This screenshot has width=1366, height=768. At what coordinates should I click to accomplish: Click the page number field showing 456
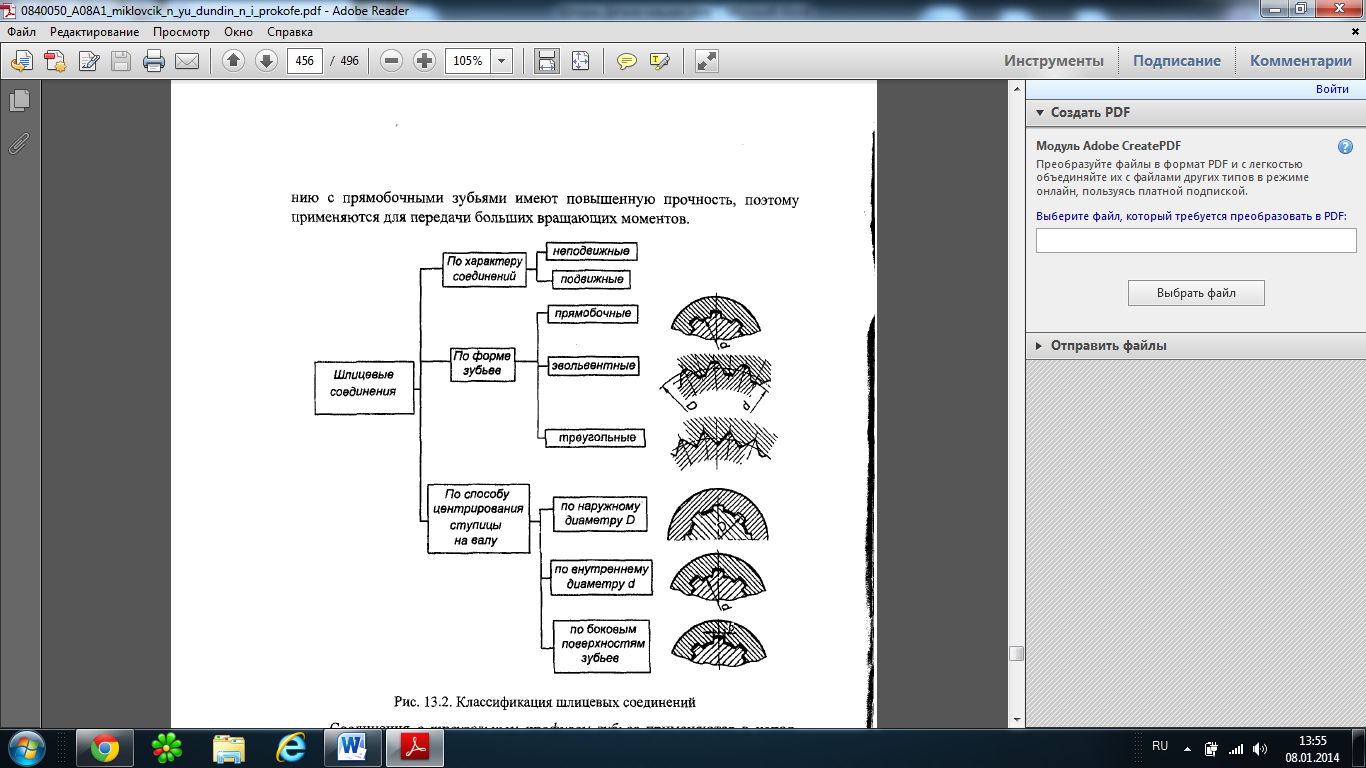pyautogui.click(x=305, y=61)
